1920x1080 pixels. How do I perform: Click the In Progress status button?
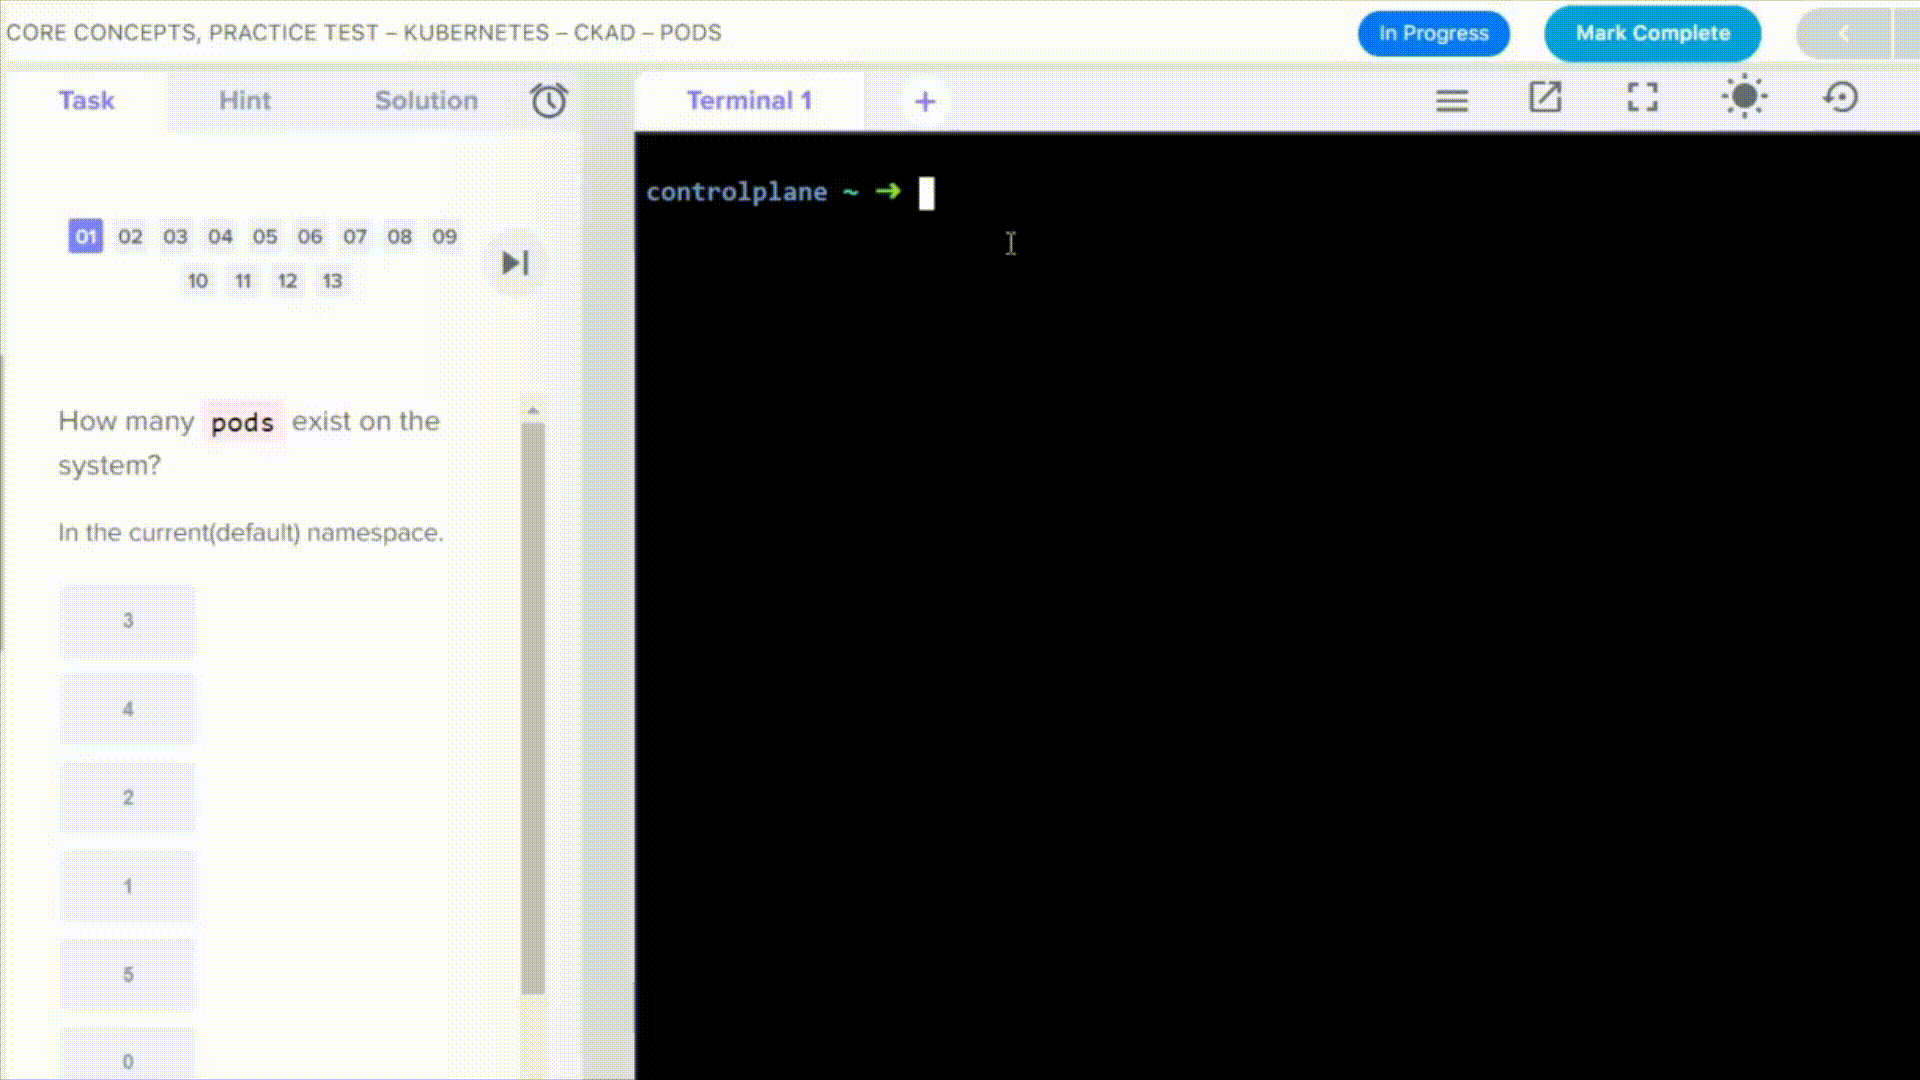point(1433,33)
